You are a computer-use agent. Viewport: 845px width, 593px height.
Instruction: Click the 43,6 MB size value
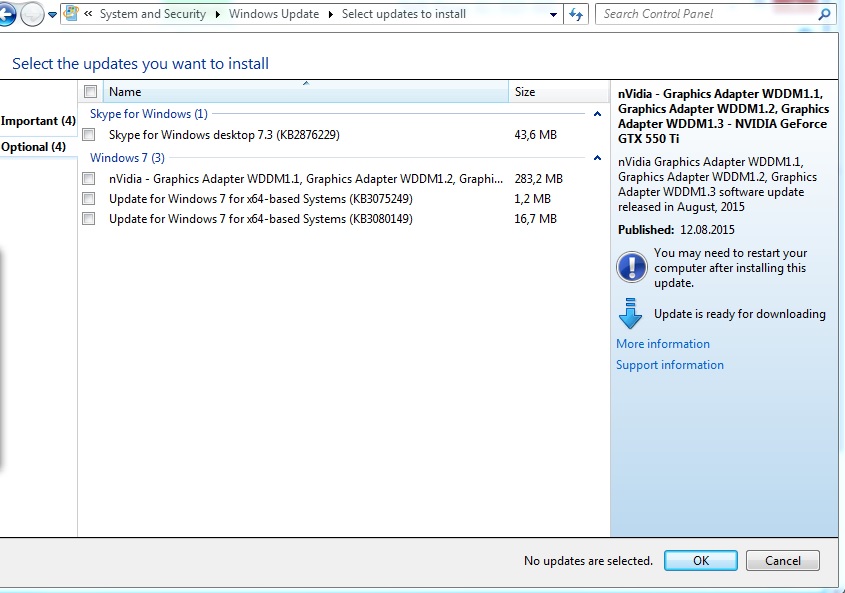tap(536, 135)
